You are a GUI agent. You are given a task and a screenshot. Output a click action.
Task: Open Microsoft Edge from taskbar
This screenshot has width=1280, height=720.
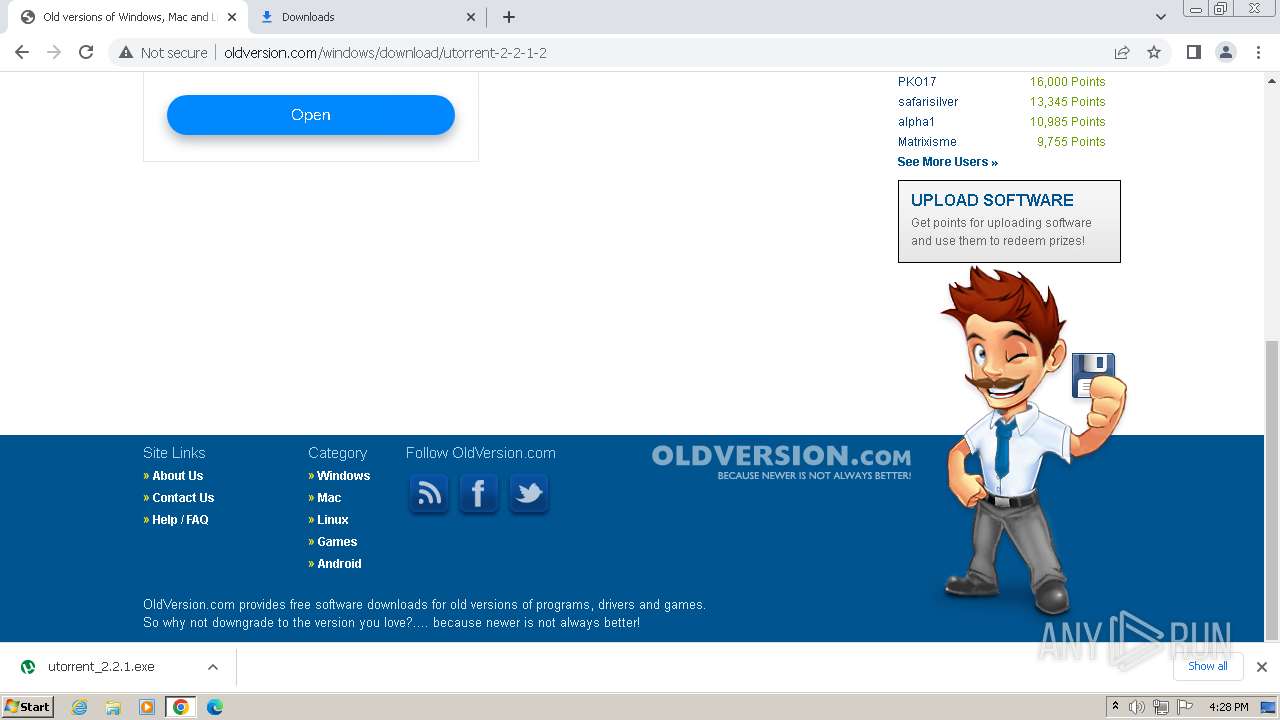coord(215,707)
